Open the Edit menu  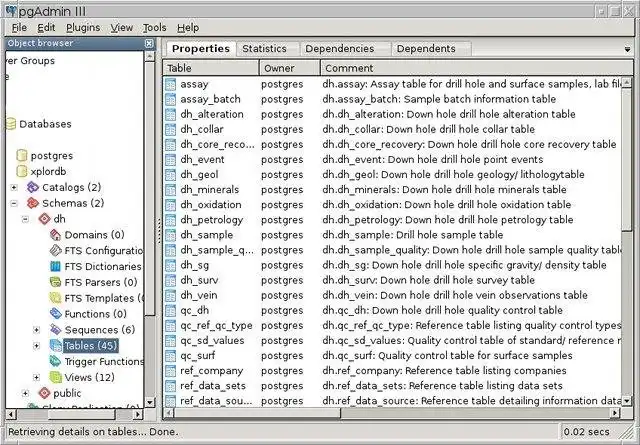click(46, 28)
